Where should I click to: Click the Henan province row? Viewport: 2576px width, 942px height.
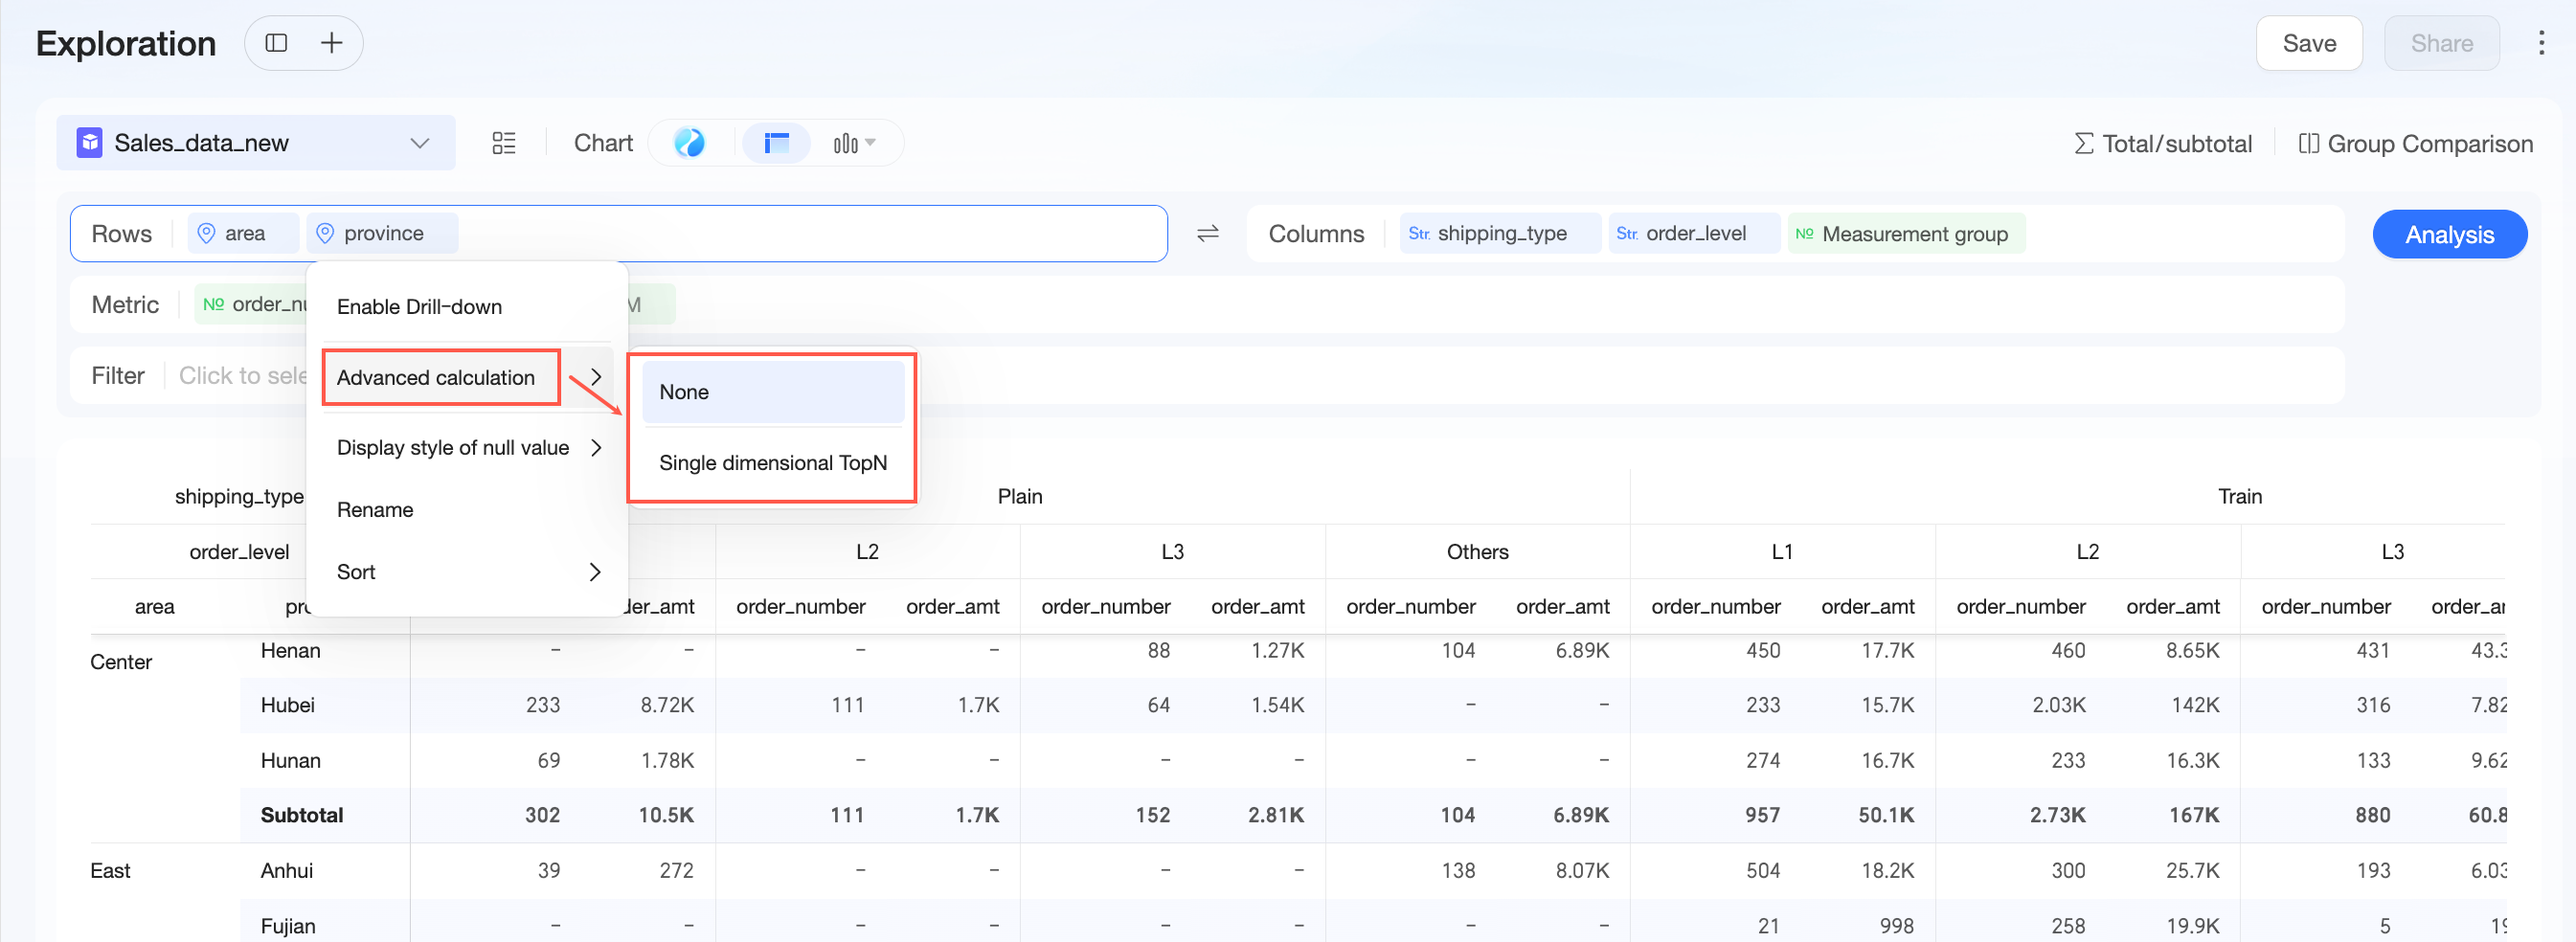click(290, 650)
